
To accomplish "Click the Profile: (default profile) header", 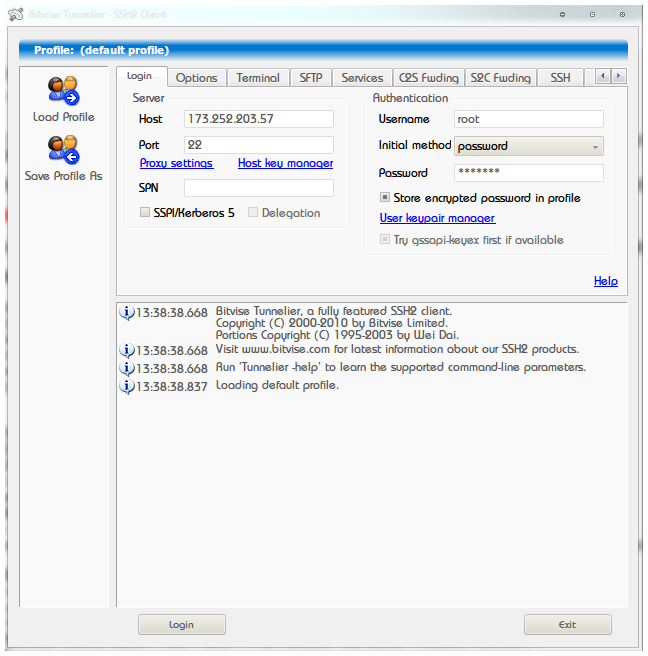I will point(323,50).
